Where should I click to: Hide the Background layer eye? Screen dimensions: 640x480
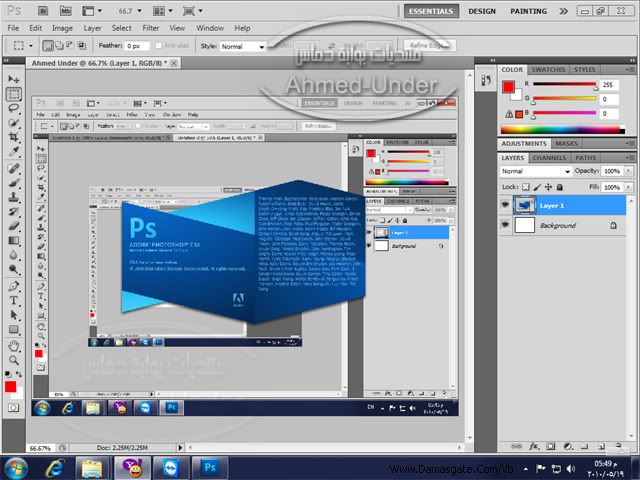[505, 224]
